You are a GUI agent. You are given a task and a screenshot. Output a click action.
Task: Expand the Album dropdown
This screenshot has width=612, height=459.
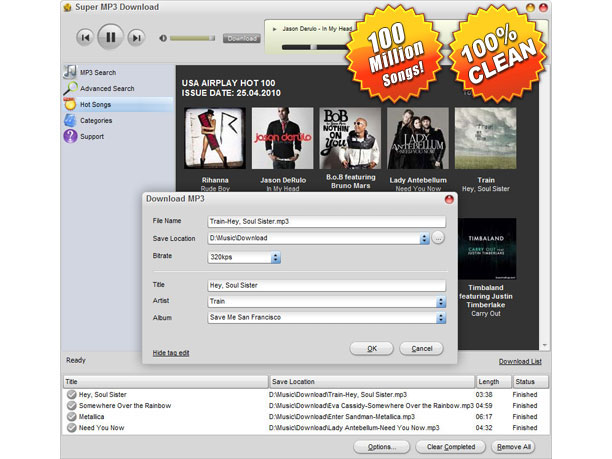[441, 318]
